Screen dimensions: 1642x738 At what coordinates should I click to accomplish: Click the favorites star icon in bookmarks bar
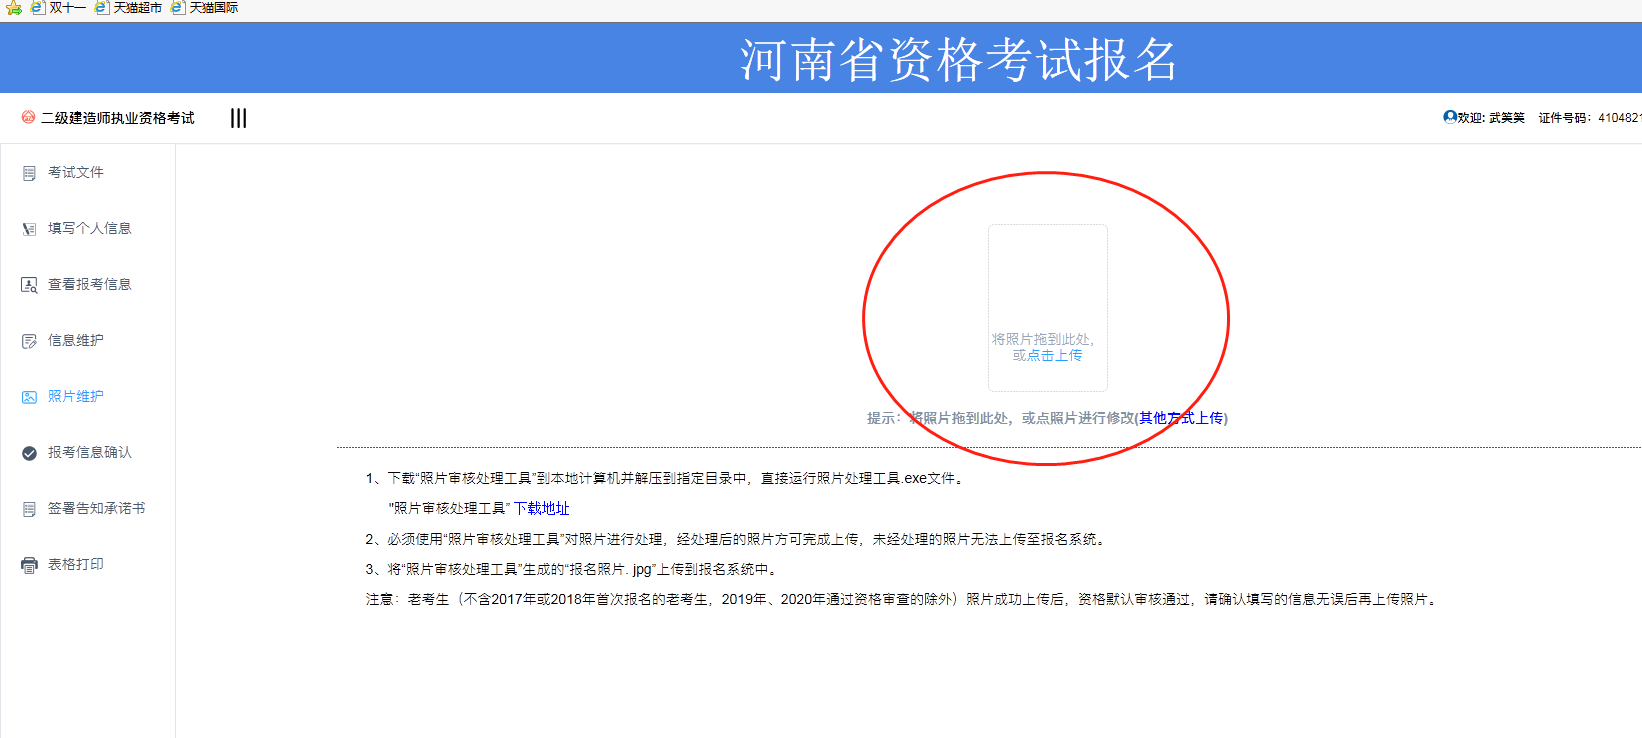tap(13, 8)
